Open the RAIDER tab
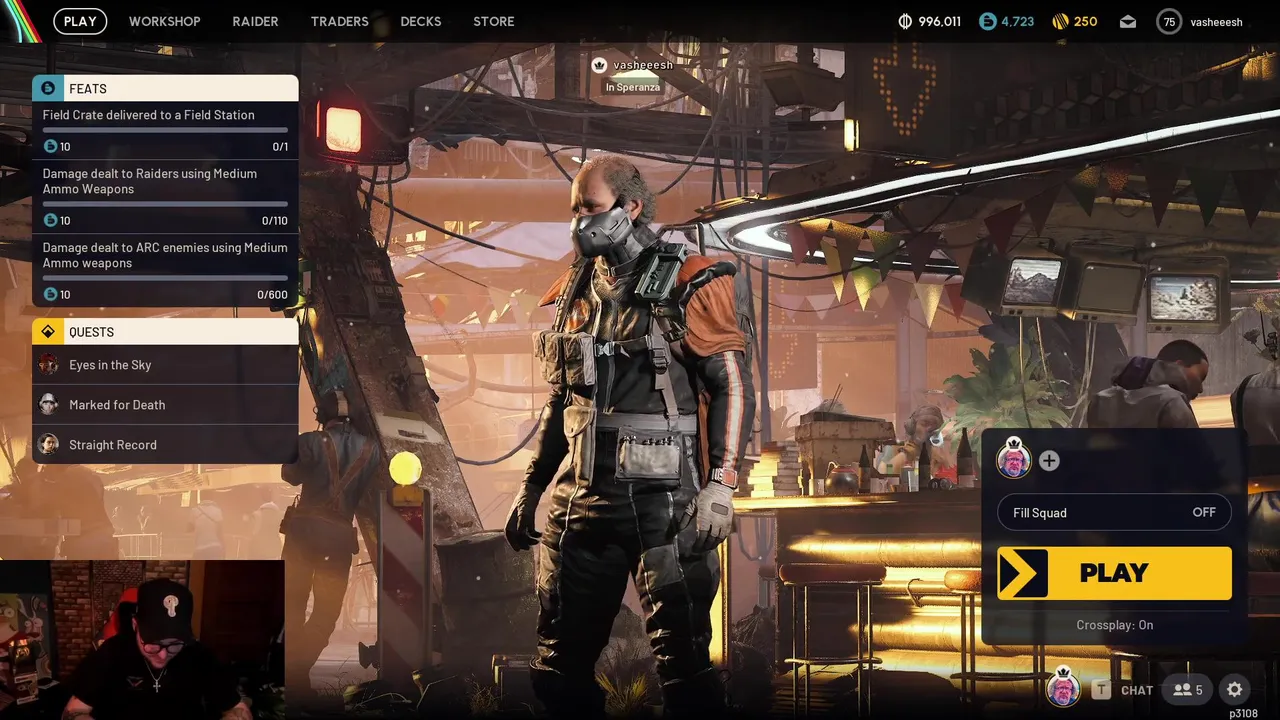The width and height of the screenshot is (1280, 720). click(x=255, y=21)
